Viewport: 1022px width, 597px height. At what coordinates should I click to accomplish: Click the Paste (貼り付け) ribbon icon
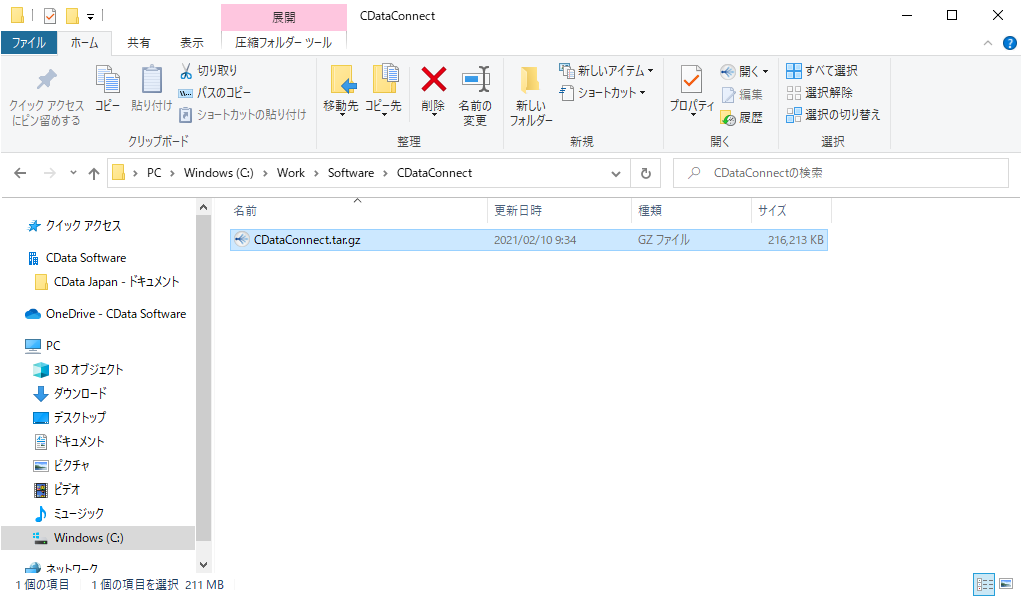[x=151, y=80]
